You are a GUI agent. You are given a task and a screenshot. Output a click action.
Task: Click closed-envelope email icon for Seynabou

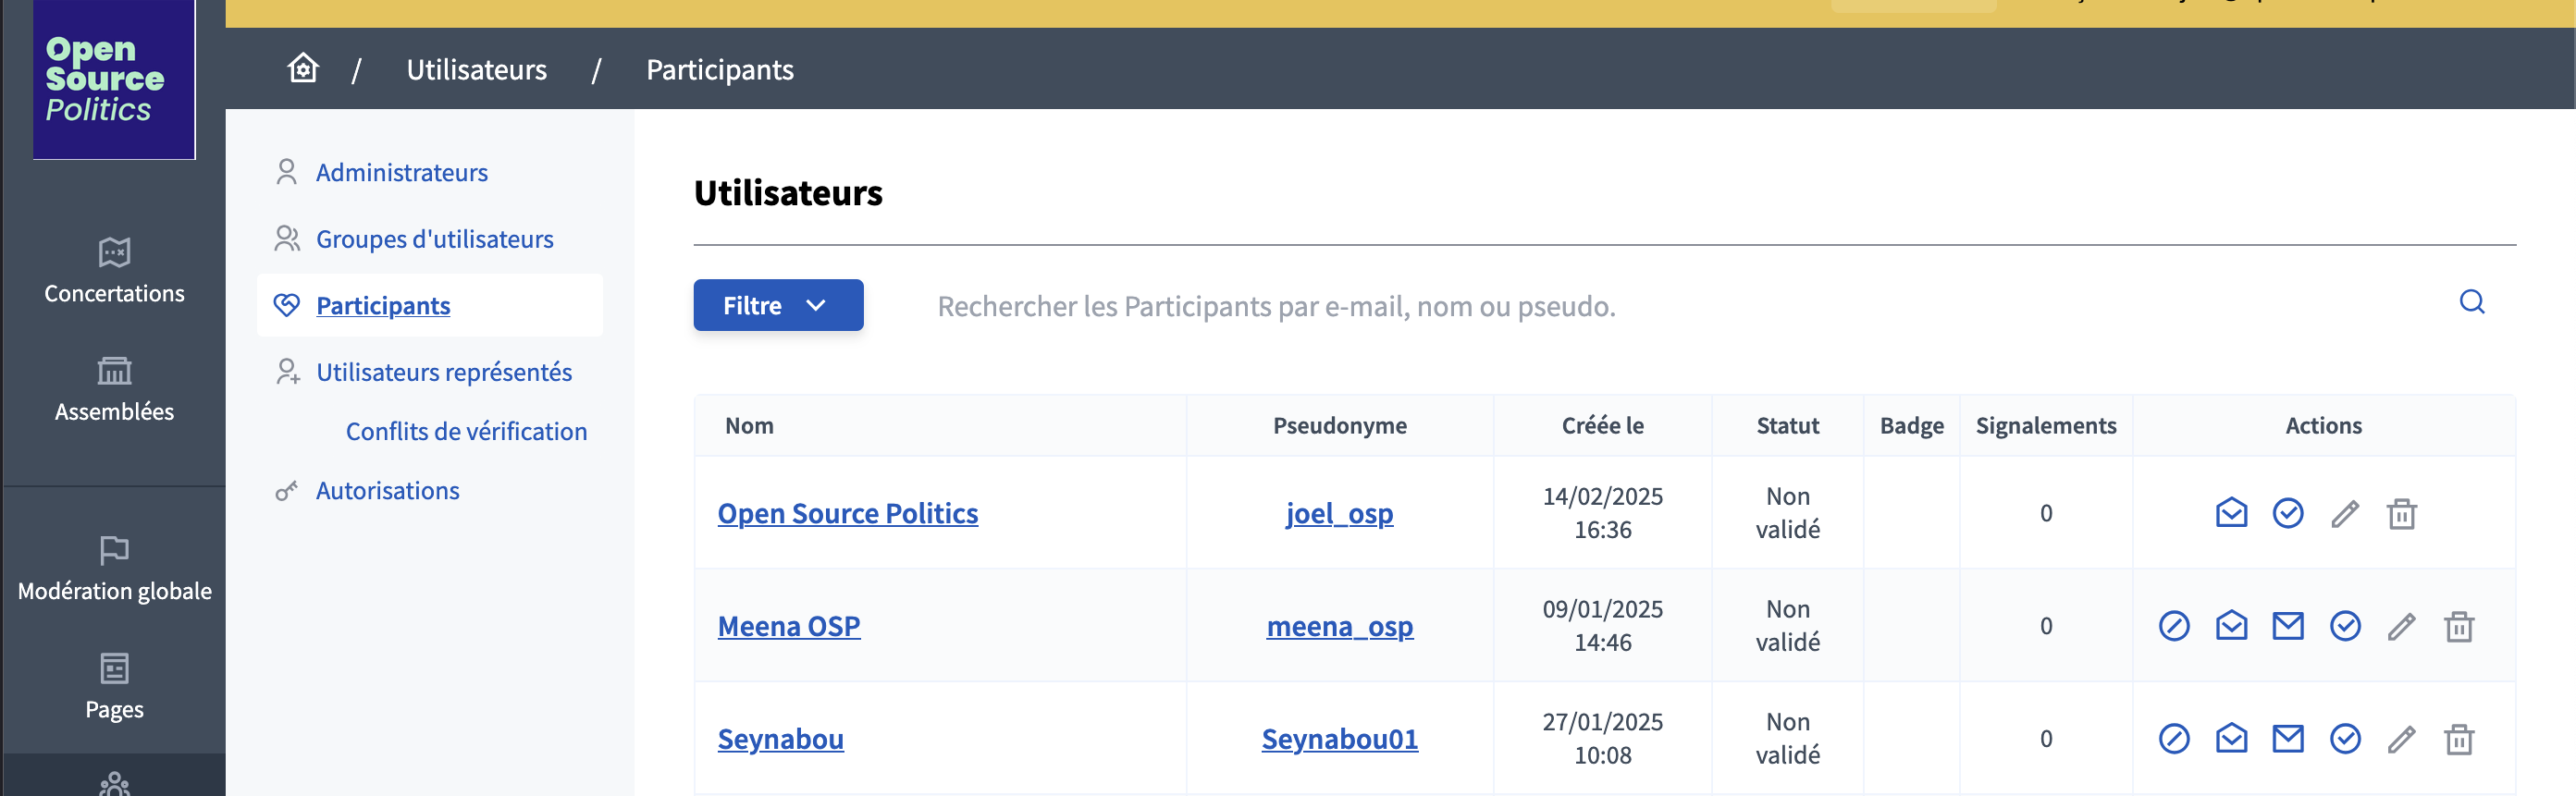pyautogui.click(x=2288, y=739)
